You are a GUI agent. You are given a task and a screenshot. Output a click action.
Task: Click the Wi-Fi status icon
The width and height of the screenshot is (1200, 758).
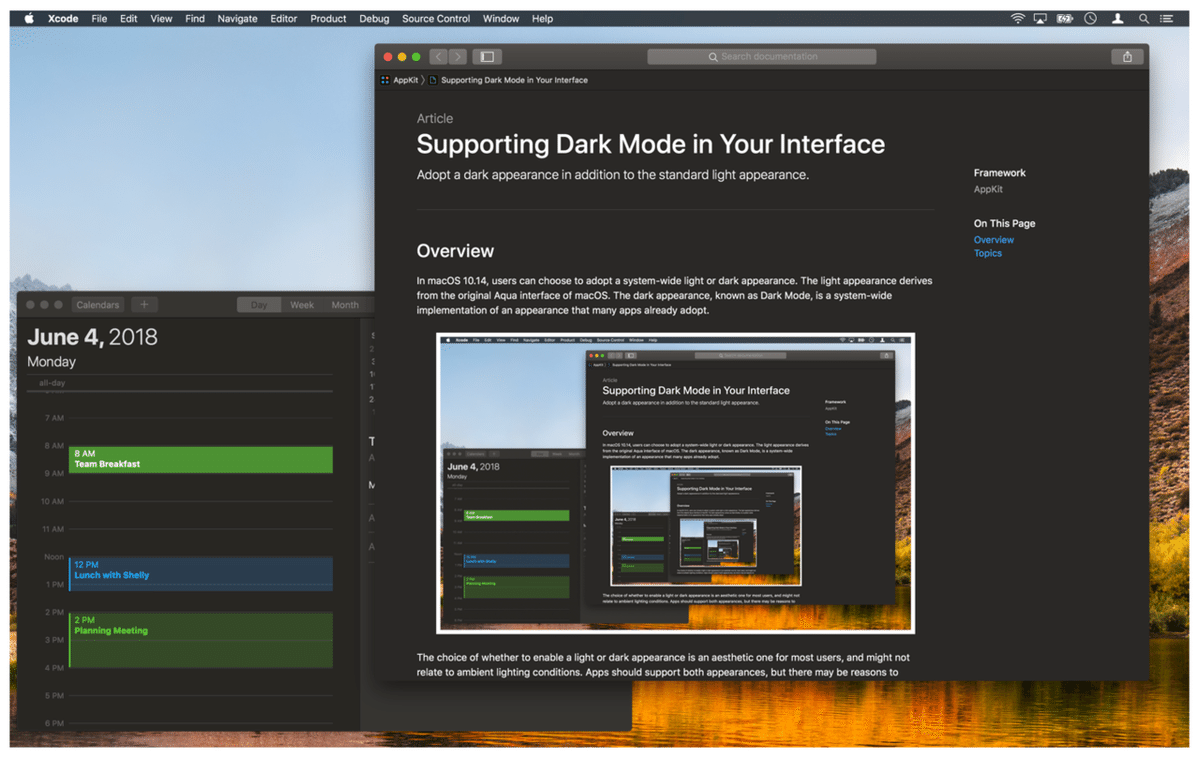1018,19
